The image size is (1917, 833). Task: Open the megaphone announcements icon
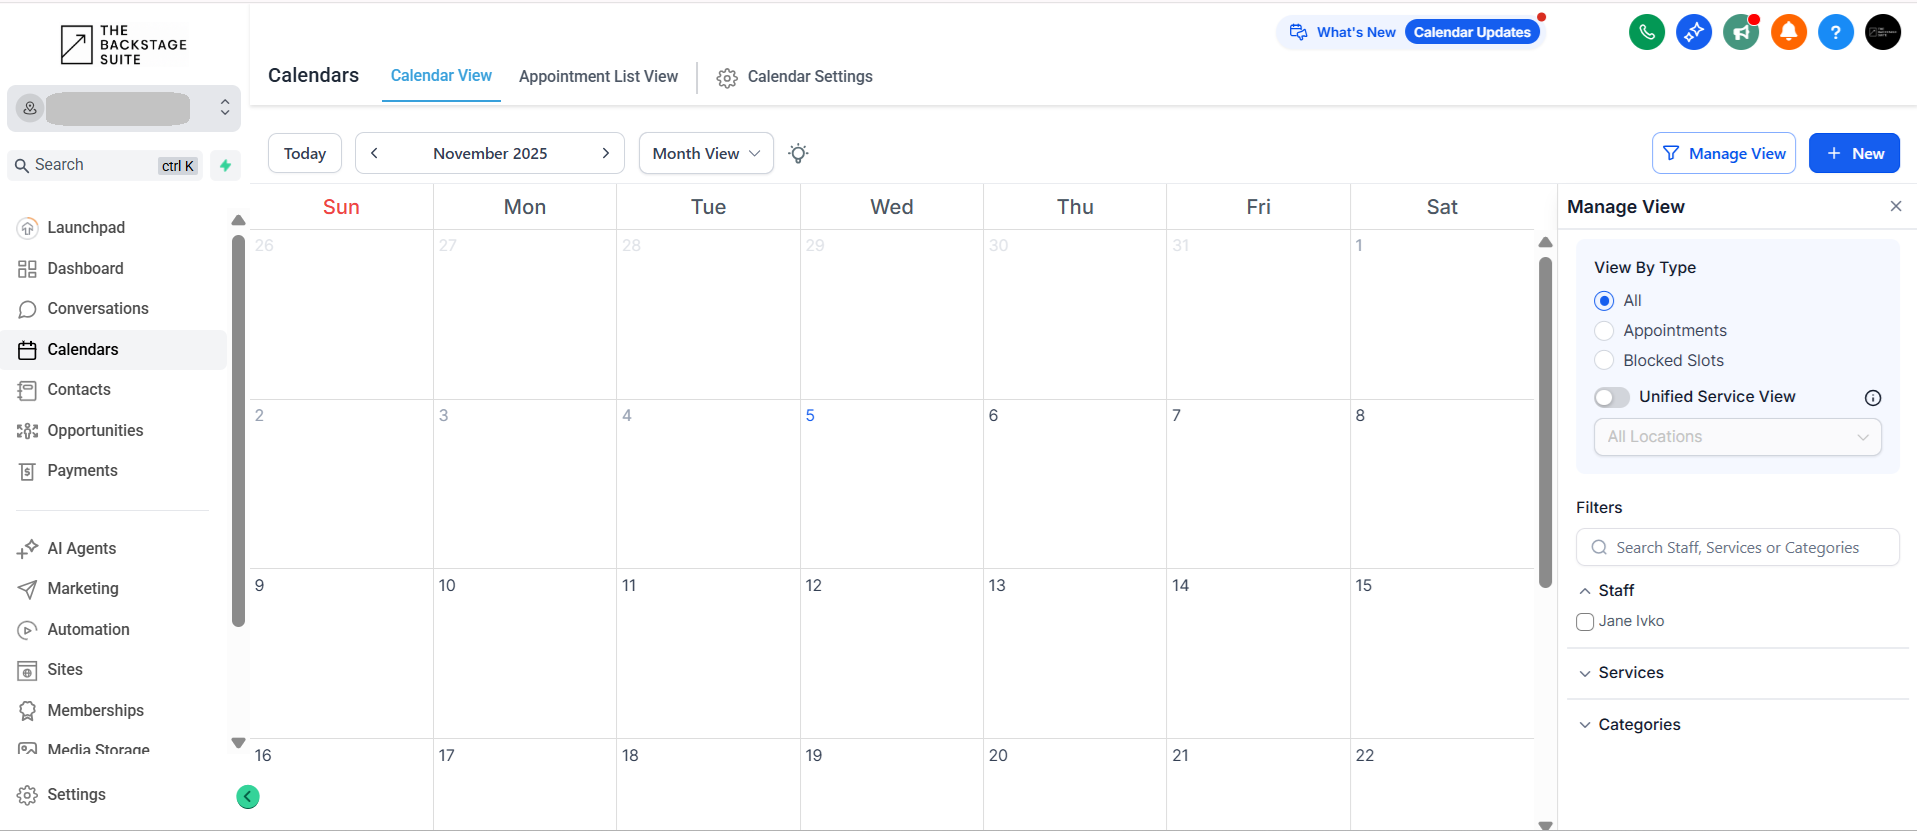1741,32
